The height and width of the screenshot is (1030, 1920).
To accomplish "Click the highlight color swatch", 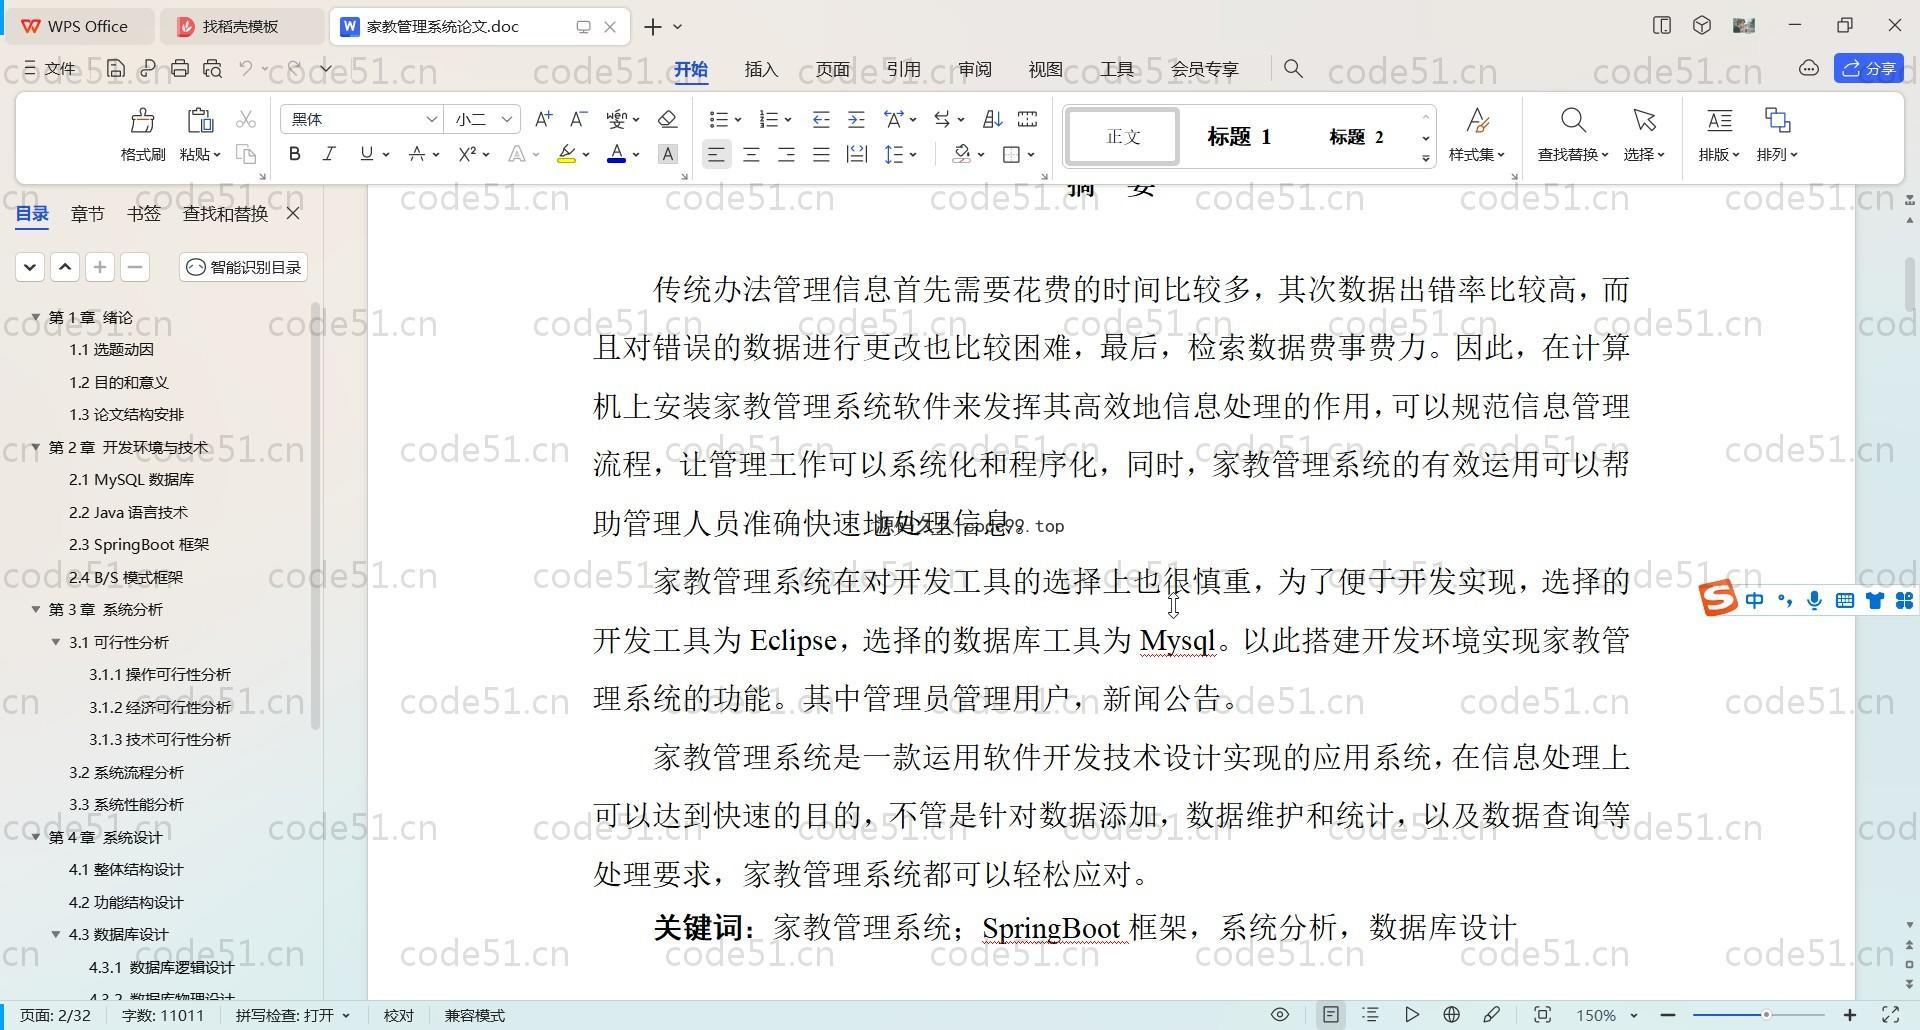I will pos(566,154).
